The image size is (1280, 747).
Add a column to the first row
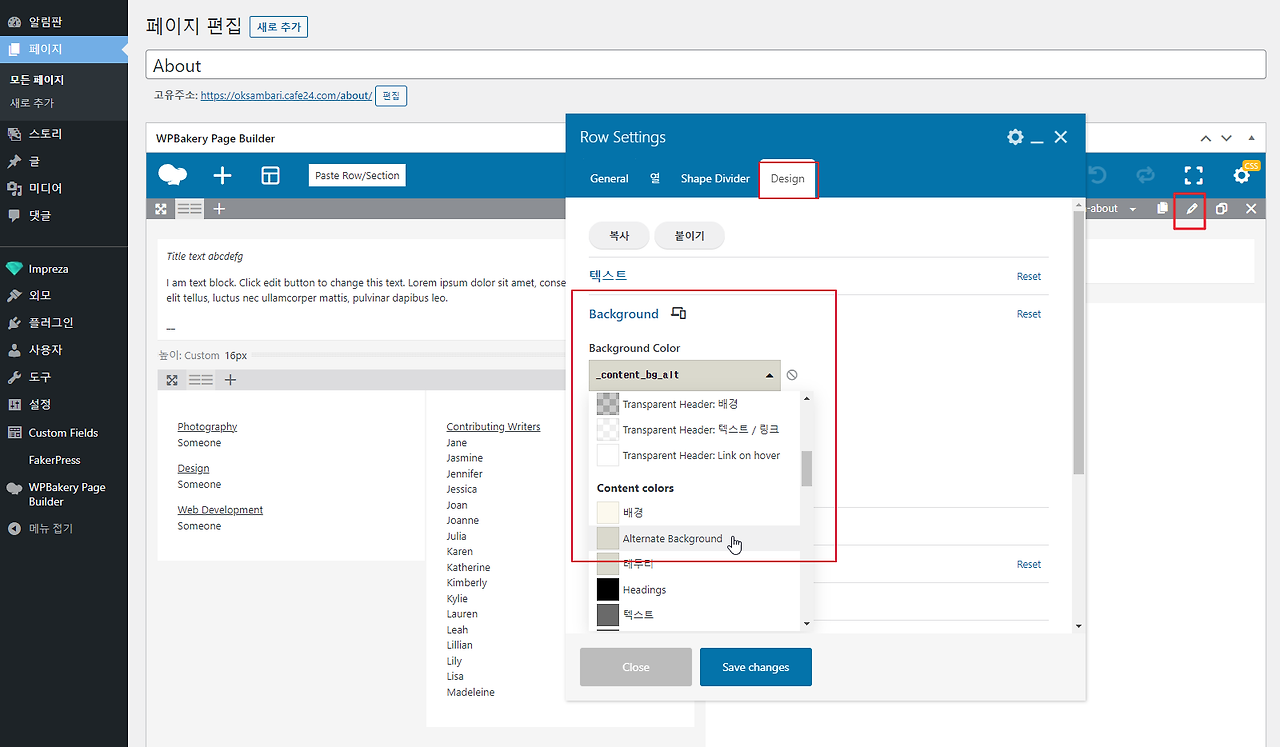coord(219,209)
